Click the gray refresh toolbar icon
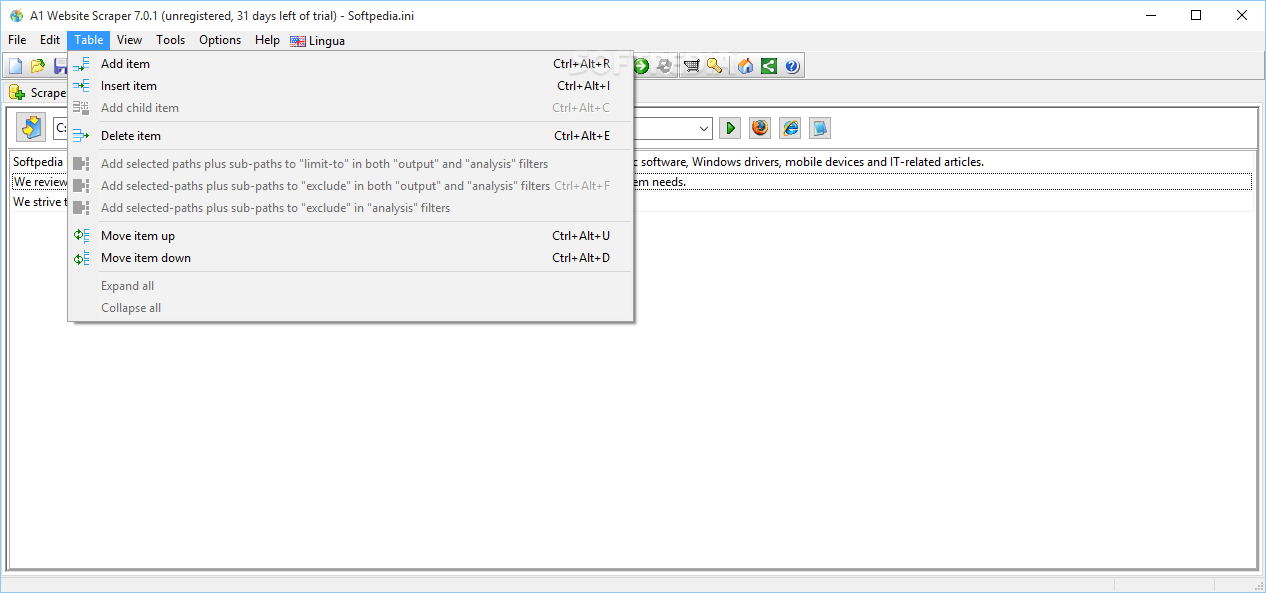This screenshot has height=593, width=1266. point(664,66)
